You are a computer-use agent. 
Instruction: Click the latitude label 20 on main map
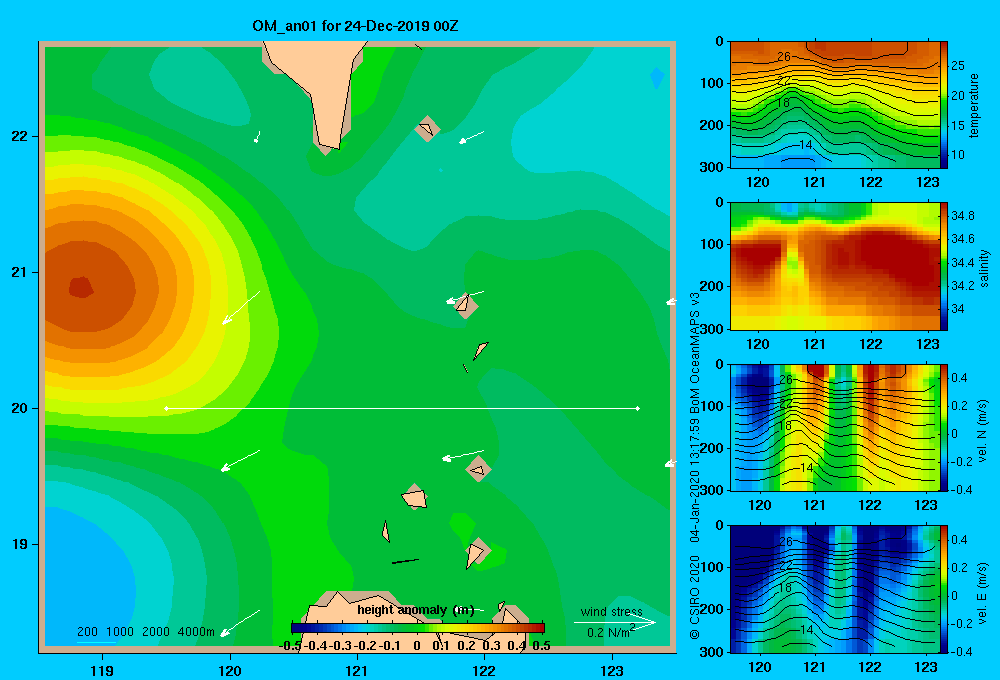coord(20,408)
